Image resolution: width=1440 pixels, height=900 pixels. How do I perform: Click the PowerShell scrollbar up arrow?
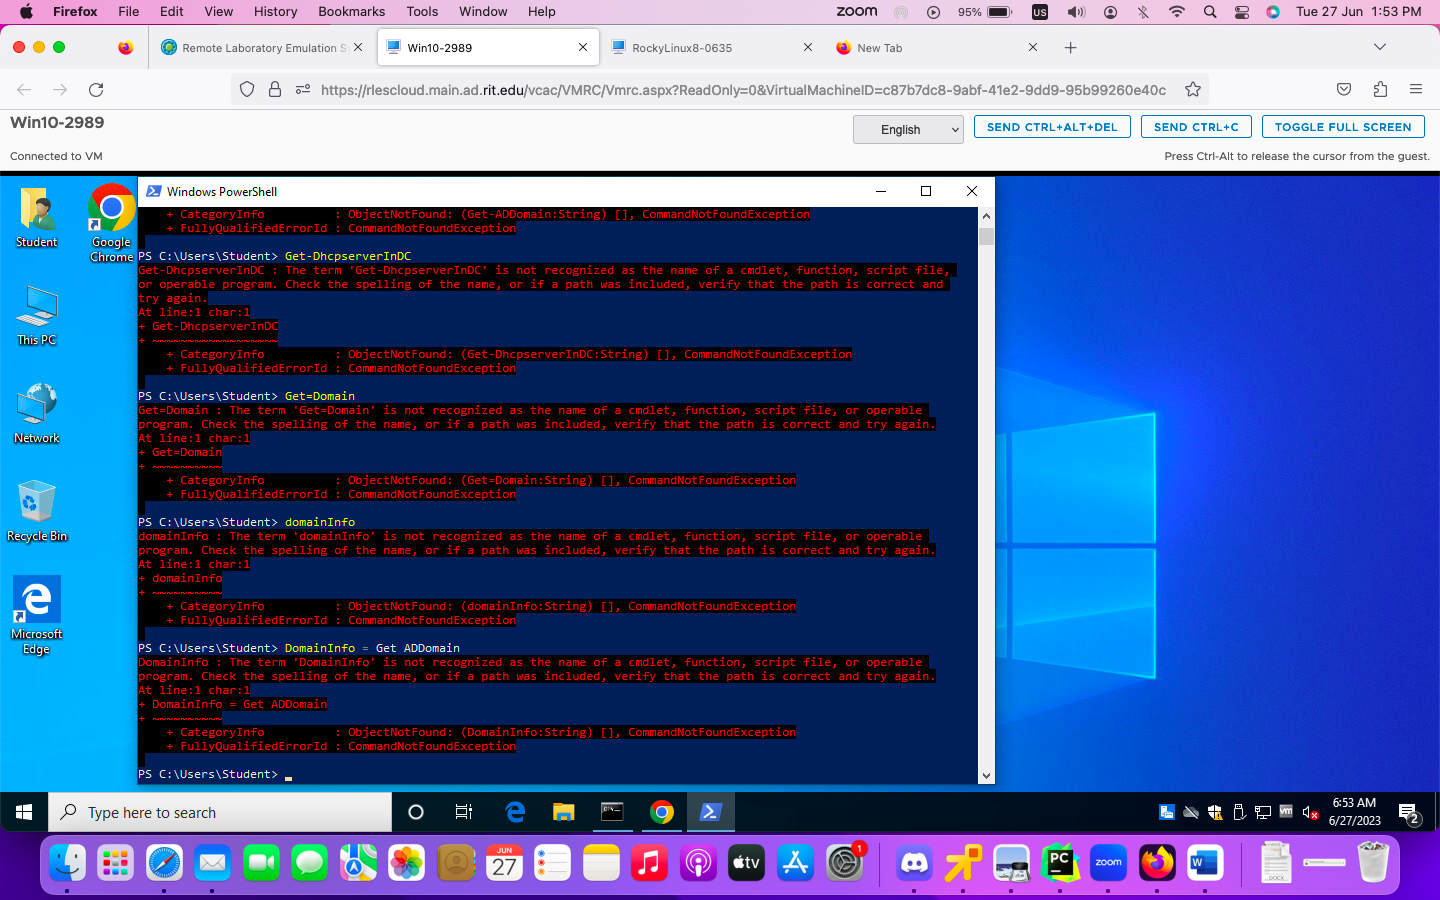click(986, 215)
